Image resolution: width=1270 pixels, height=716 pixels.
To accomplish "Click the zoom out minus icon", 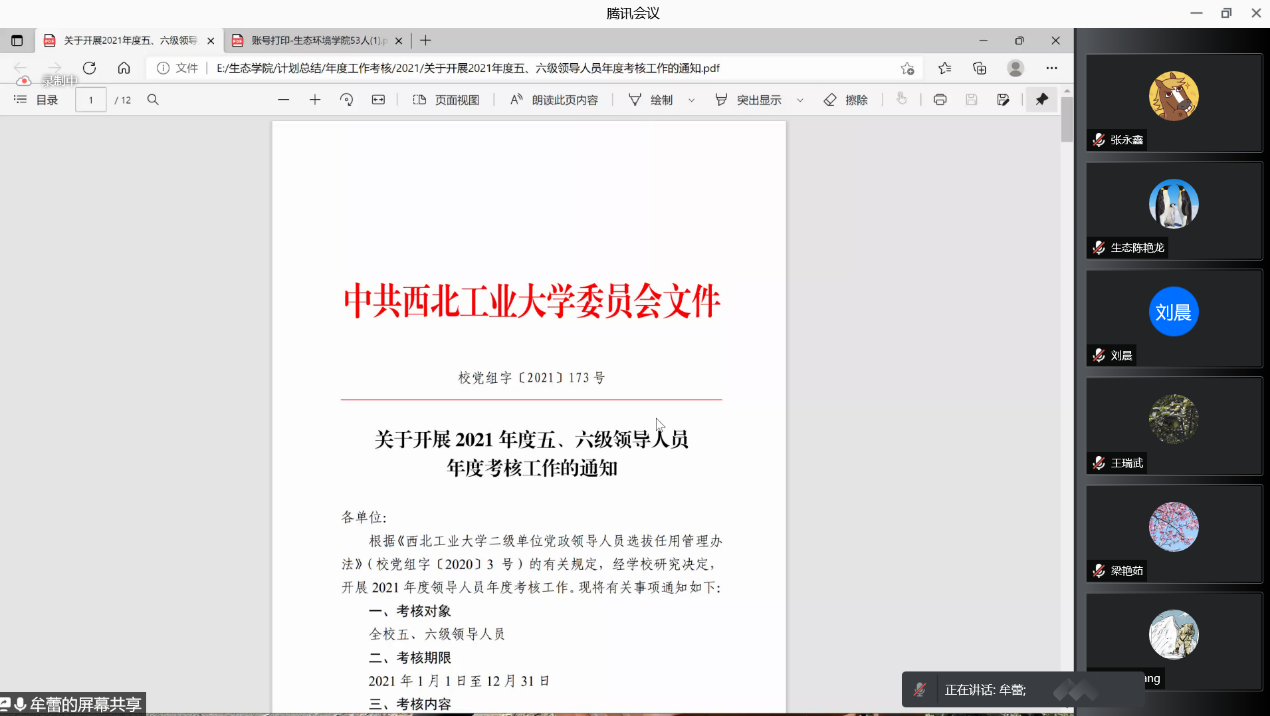I will [284, 100].
